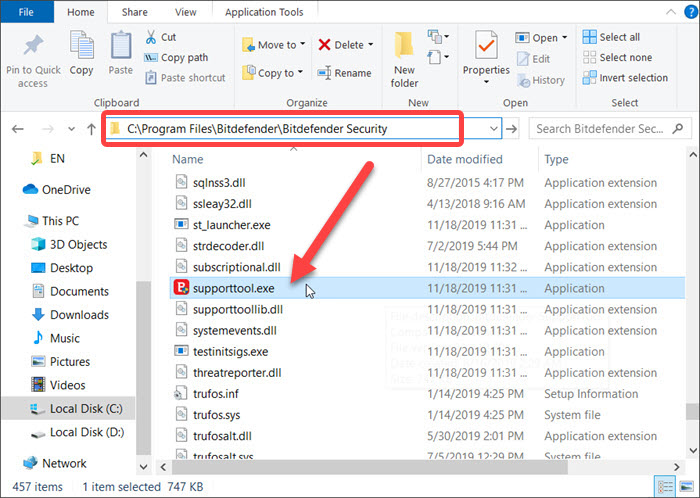The height and width of the screenshot is (498, 700).
Task: Open Downloads in the sidebar
Action: point(70,315)
